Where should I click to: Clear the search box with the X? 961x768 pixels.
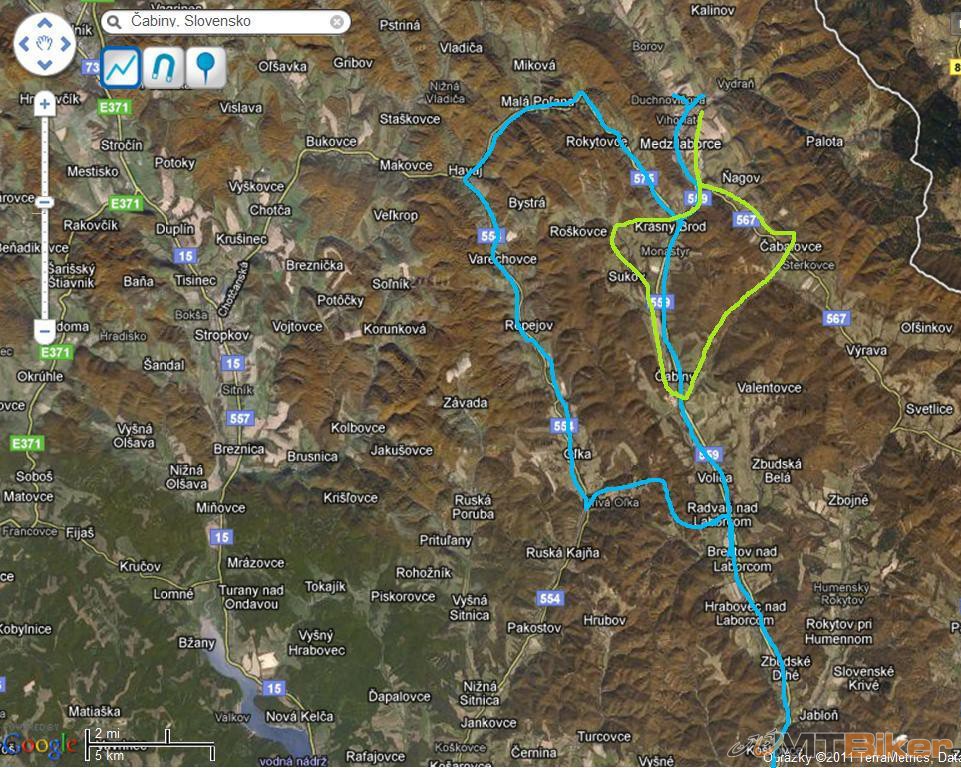(336, 22)
